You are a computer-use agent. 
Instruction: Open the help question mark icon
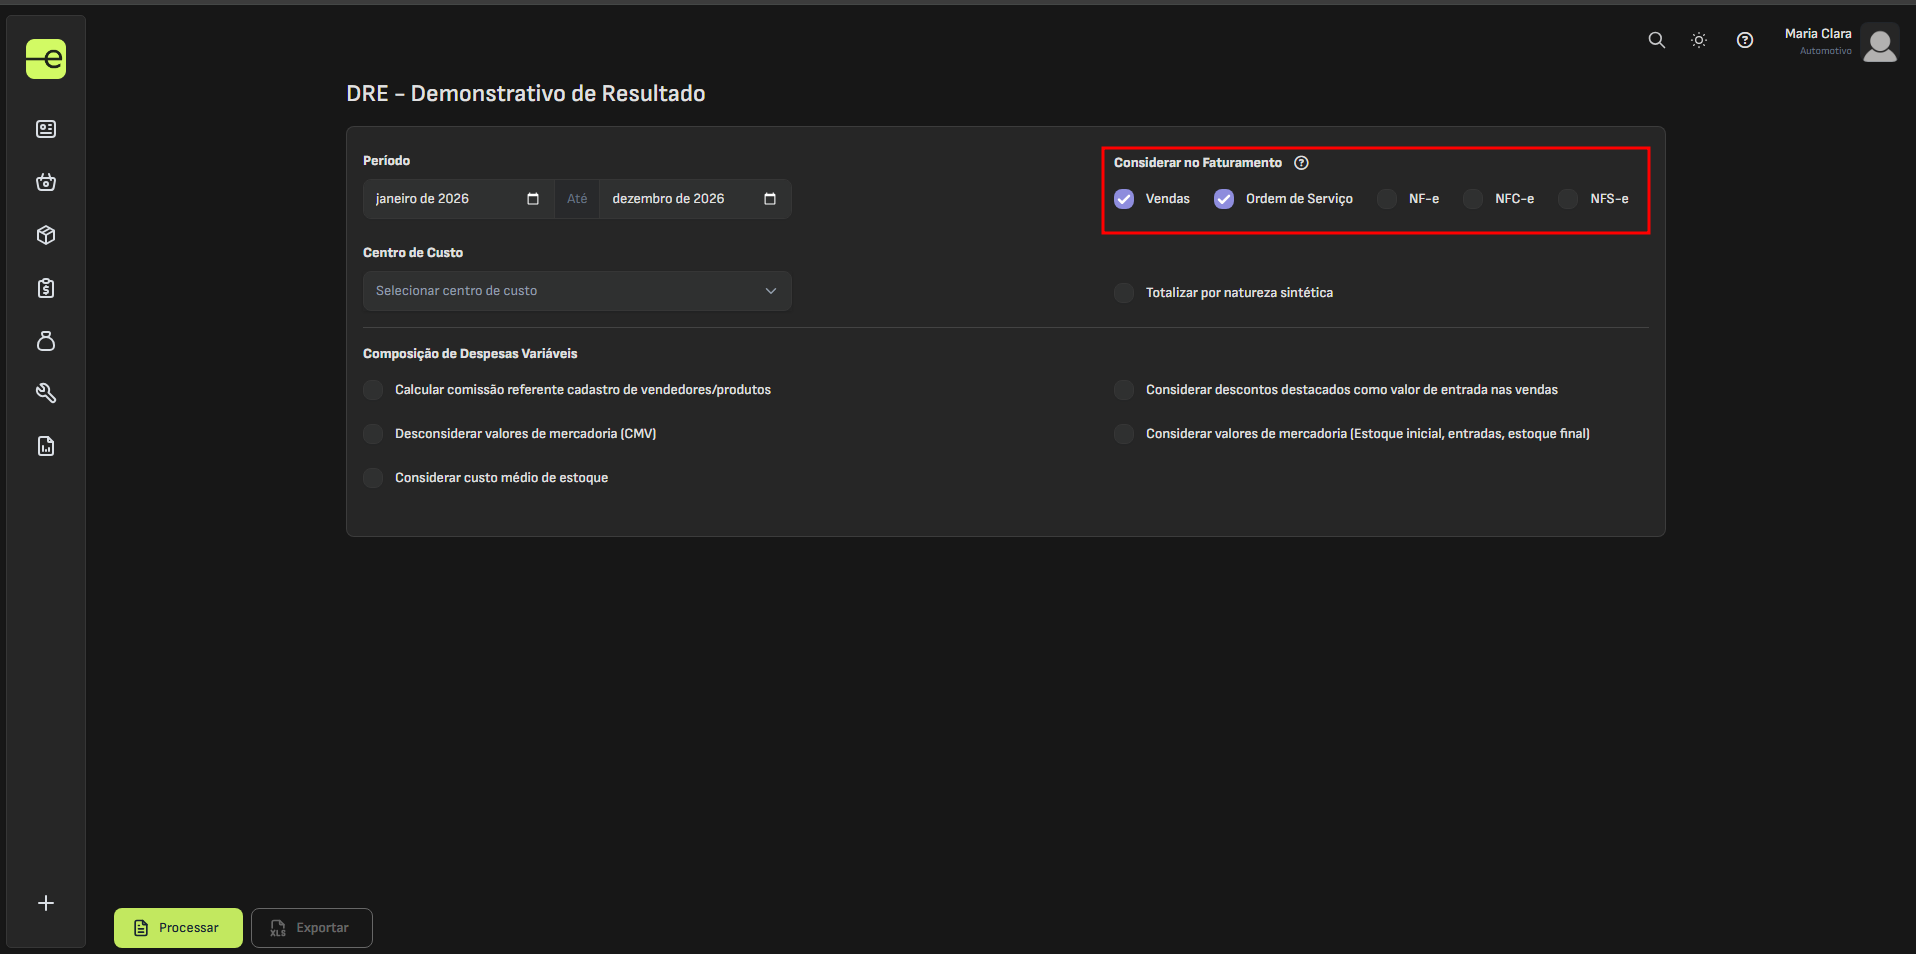point(1744,40)
